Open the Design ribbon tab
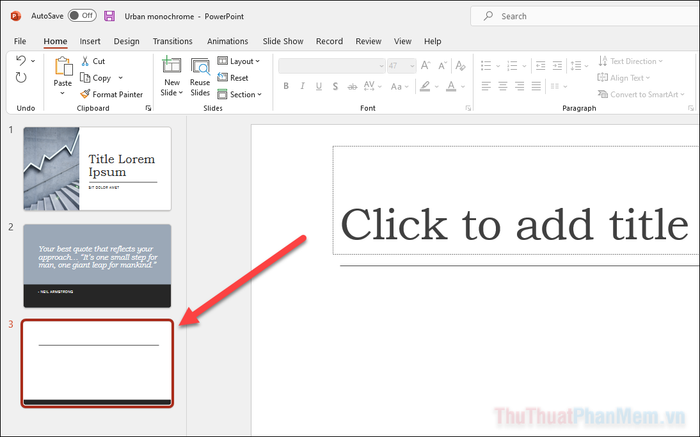The height and width of the screenshot is (437, 700). 126,41
